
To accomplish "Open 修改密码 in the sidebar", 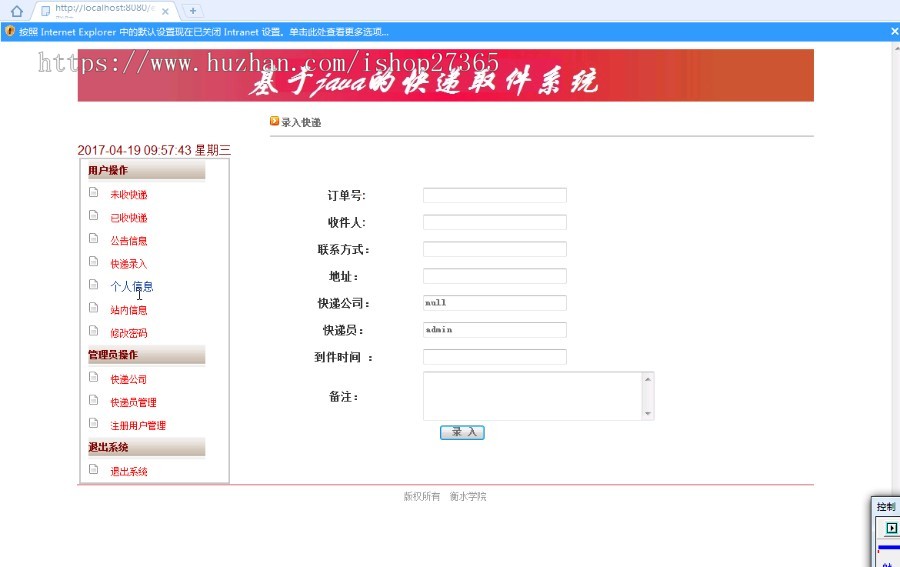I will [x=129, y=333].
